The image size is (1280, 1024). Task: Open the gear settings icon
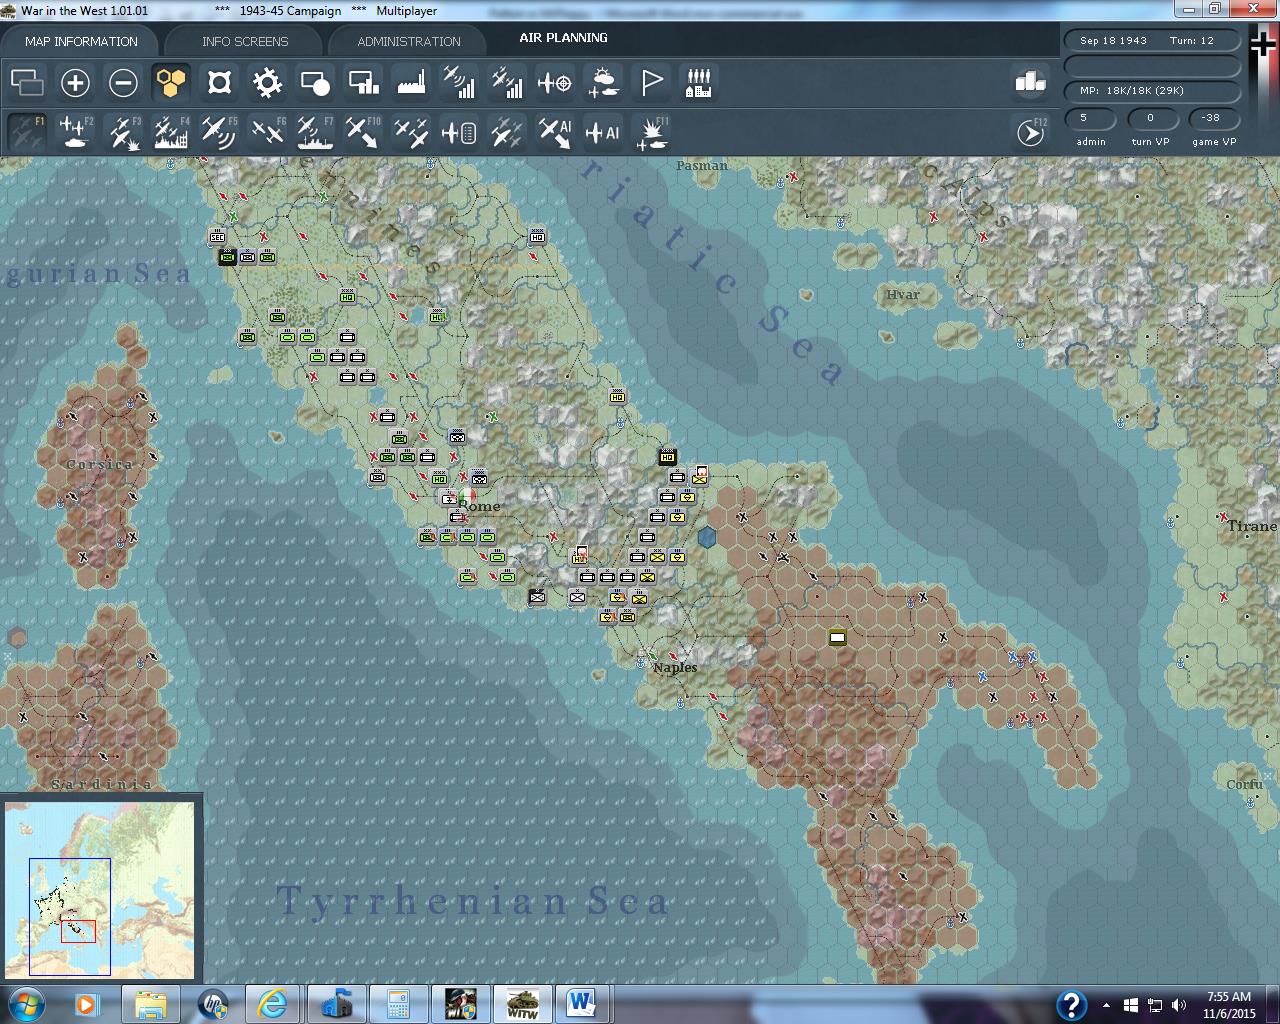(267, 82)
